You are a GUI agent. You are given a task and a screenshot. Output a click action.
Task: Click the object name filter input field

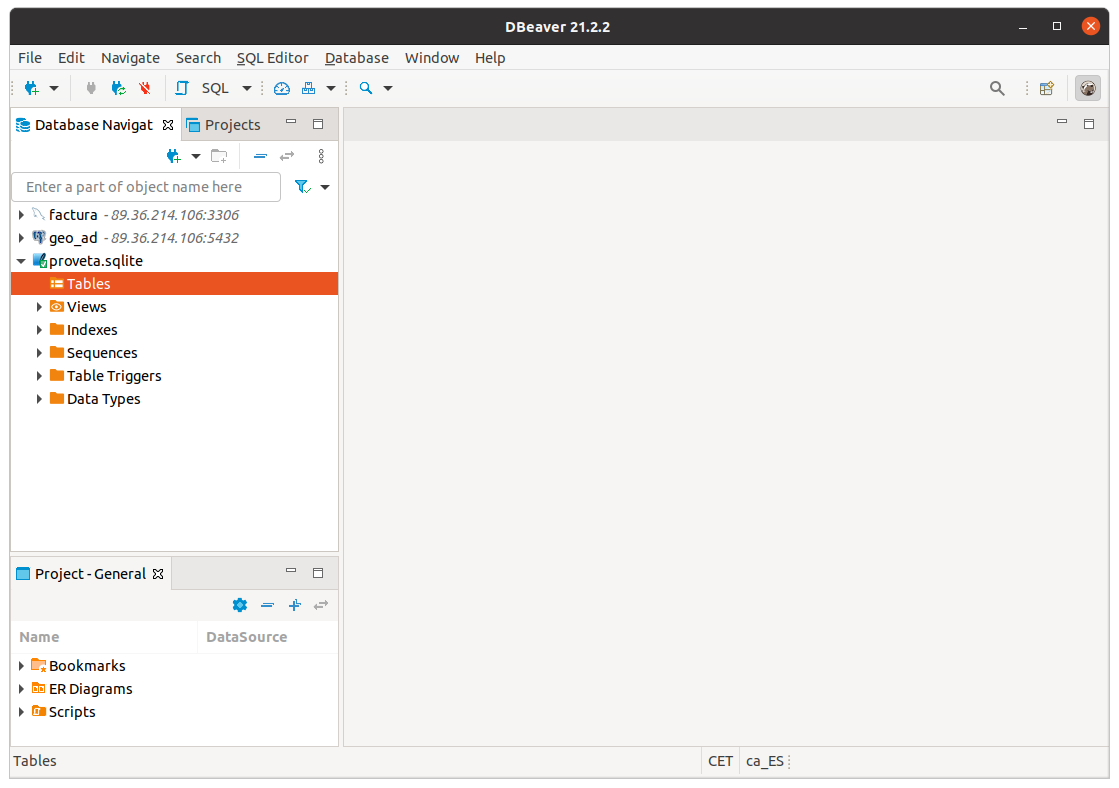(x=146, y=187)
